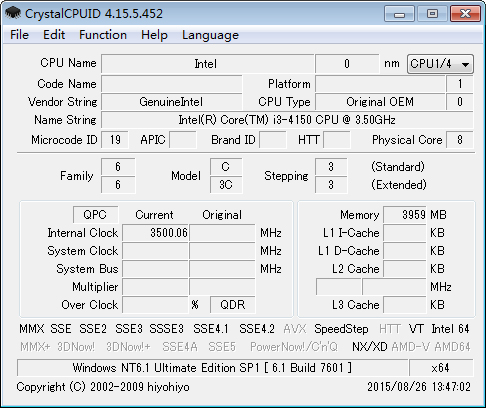
Task: Click the Microcode ID value 19
Action: pos(115,140)
